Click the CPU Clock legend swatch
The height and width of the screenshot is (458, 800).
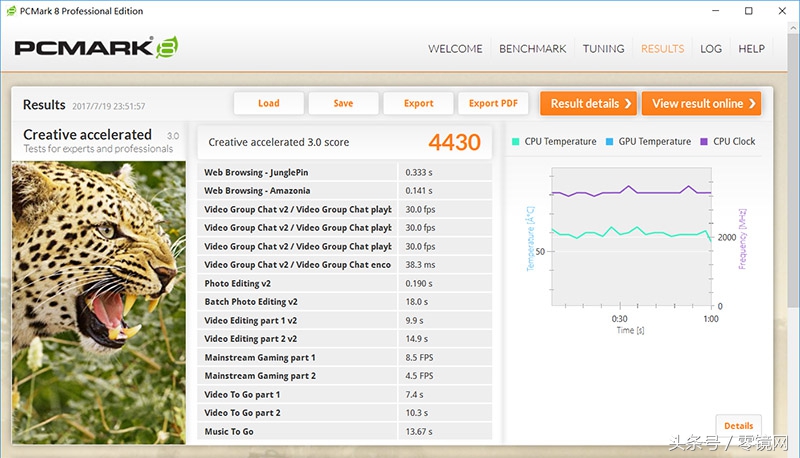pos(704,142)
